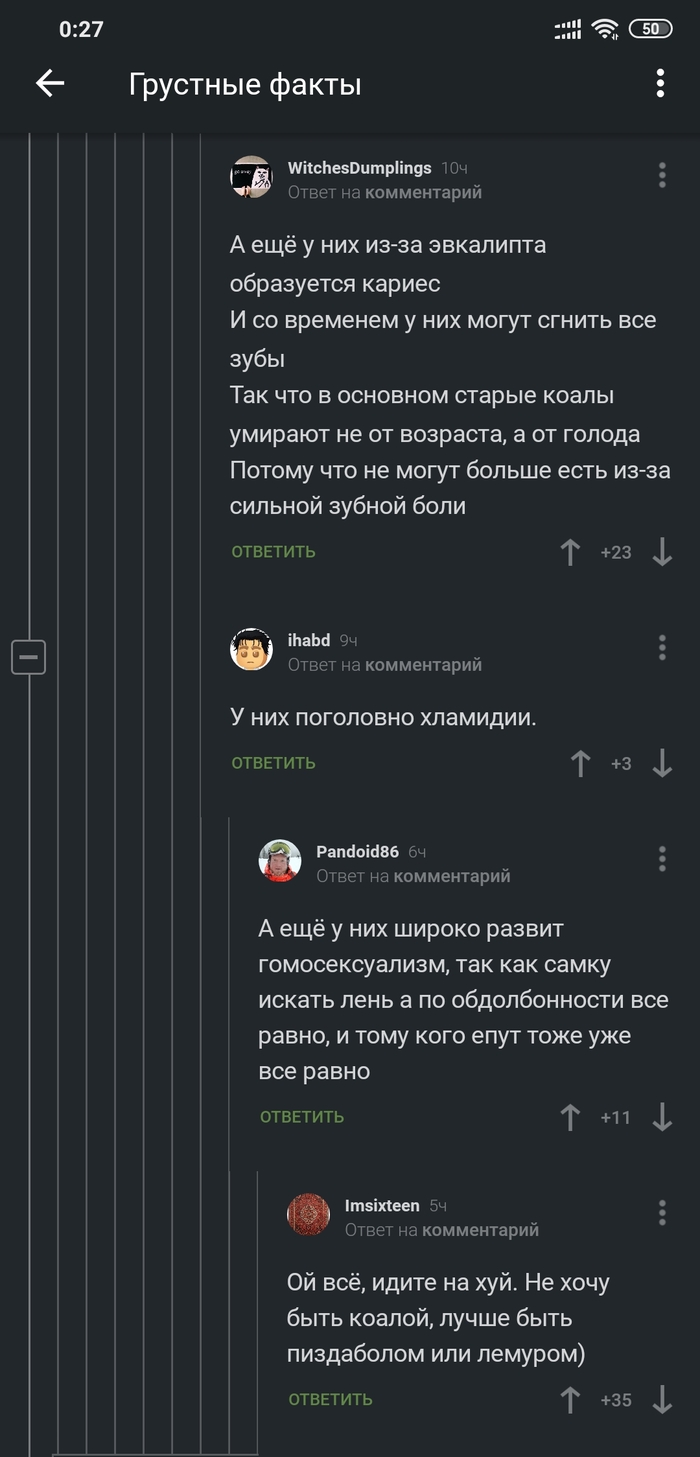Downvote the Pandoid86 comment
The image size is (700, 1457).
[x=662, y=1117]
